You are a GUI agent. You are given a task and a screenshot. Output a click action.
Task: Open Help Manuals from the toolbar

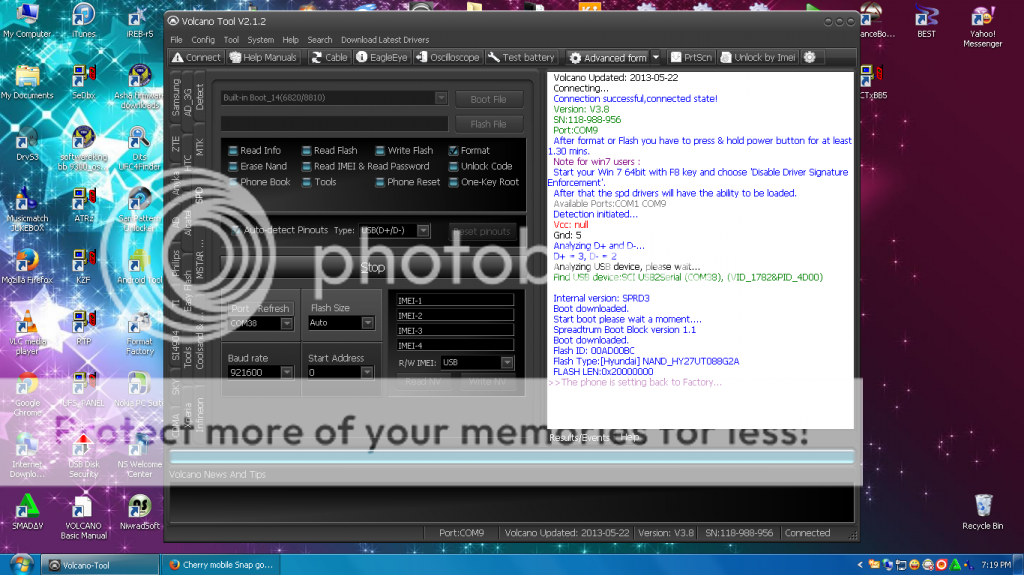[263, 57]
